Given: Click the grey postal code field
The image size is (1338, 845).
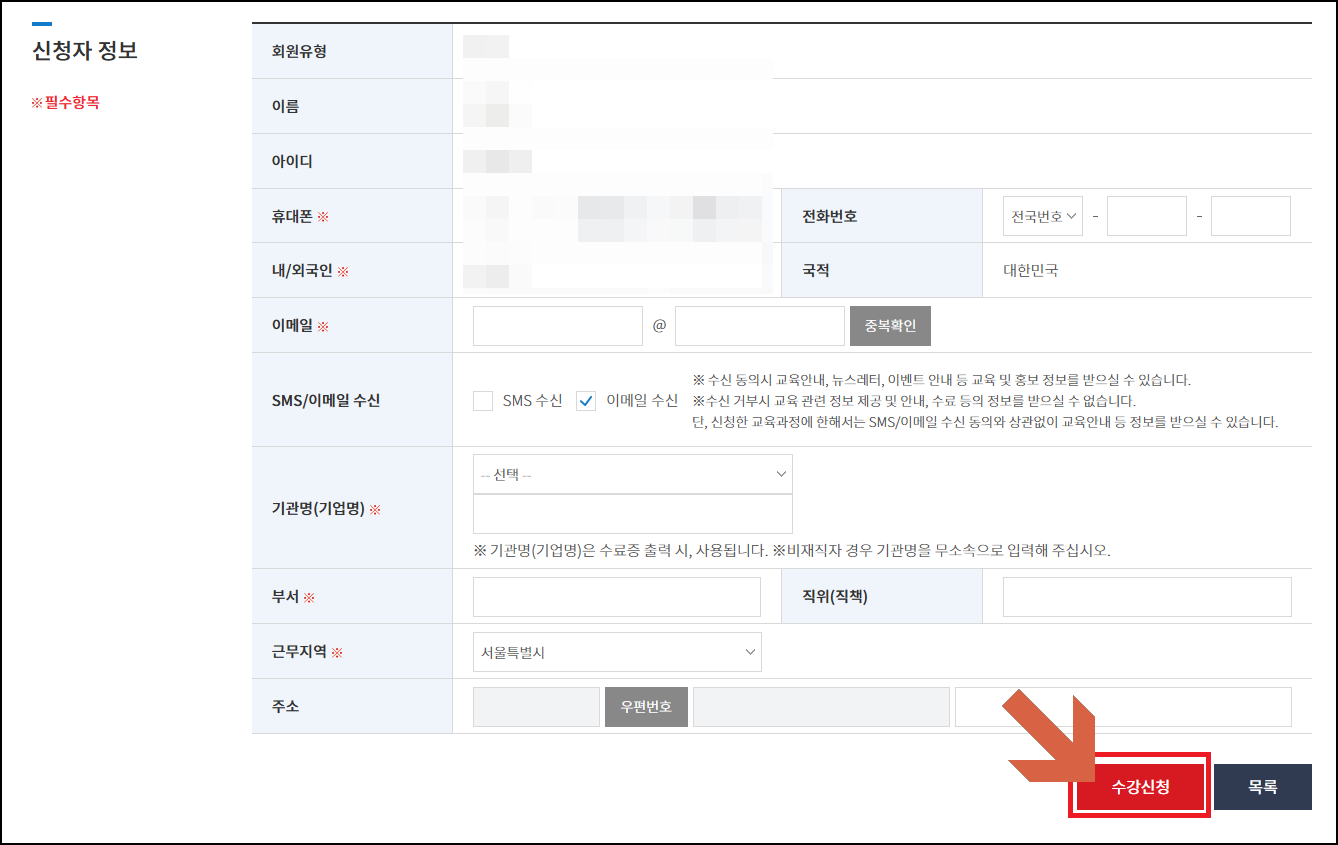Looking at the screenshot, I should coord(536,706).
